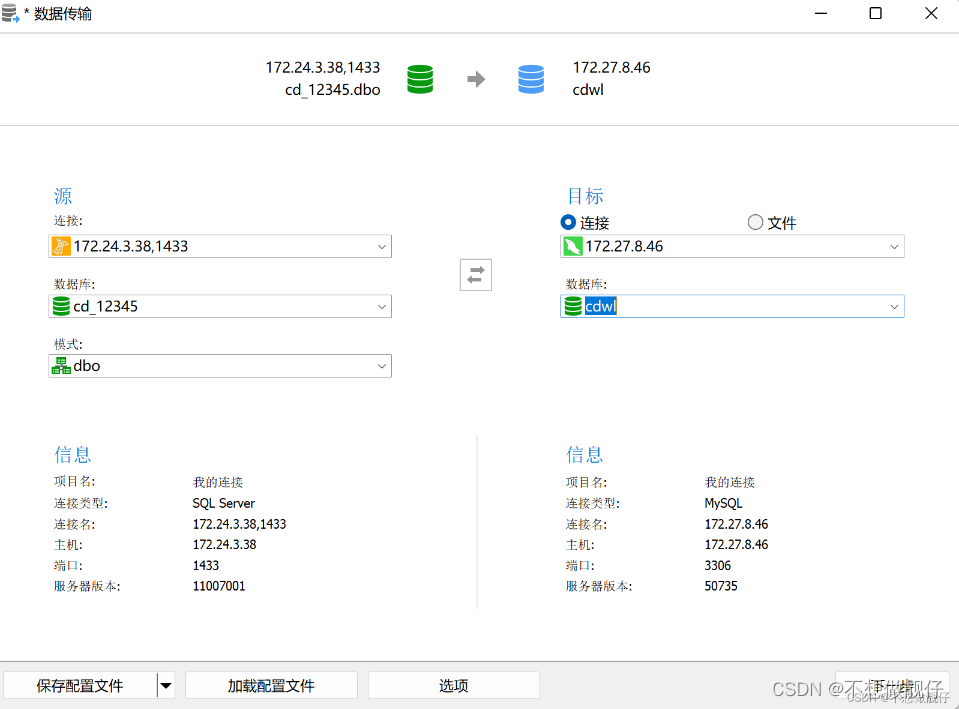Image resolution: width=959 pixels, height=709 pixels.
Task: Click the source port value 1433
Action: (x=206, y=565)
